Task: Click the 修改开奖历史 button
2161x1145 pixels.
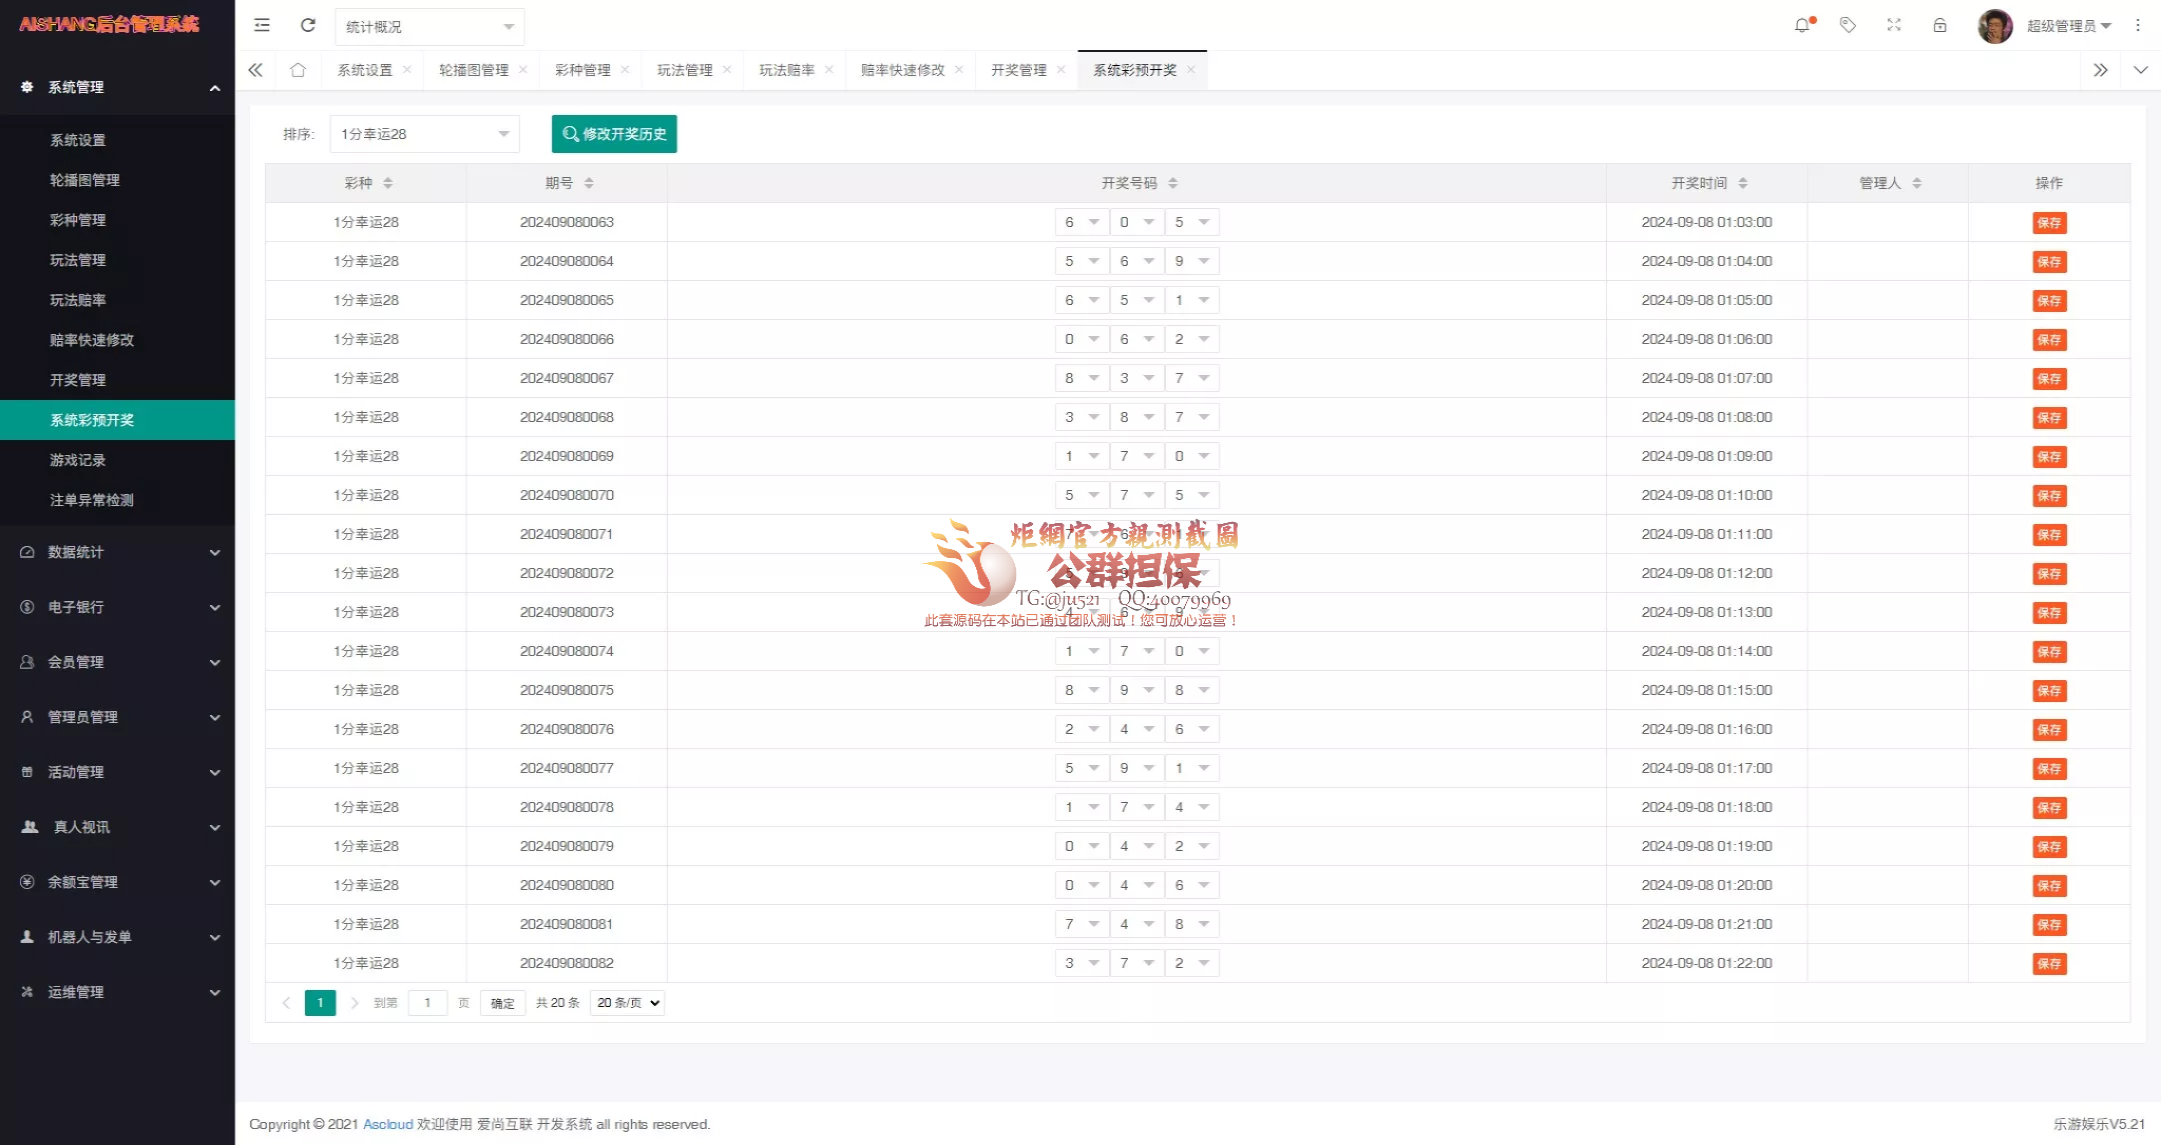Action: click(x=613, y=133)
